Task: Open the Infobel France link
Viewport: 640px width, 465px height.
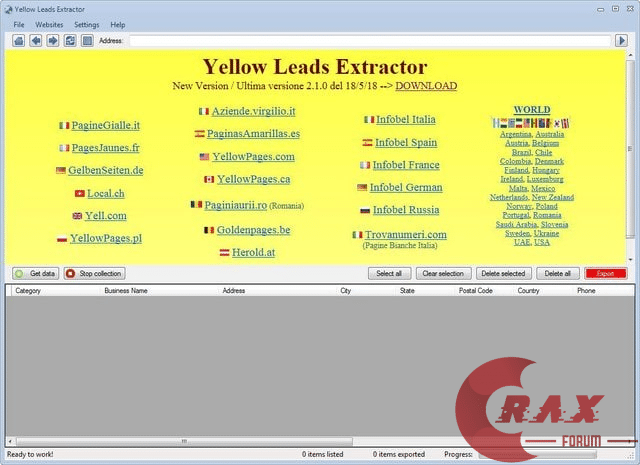Action: point(406,165)
